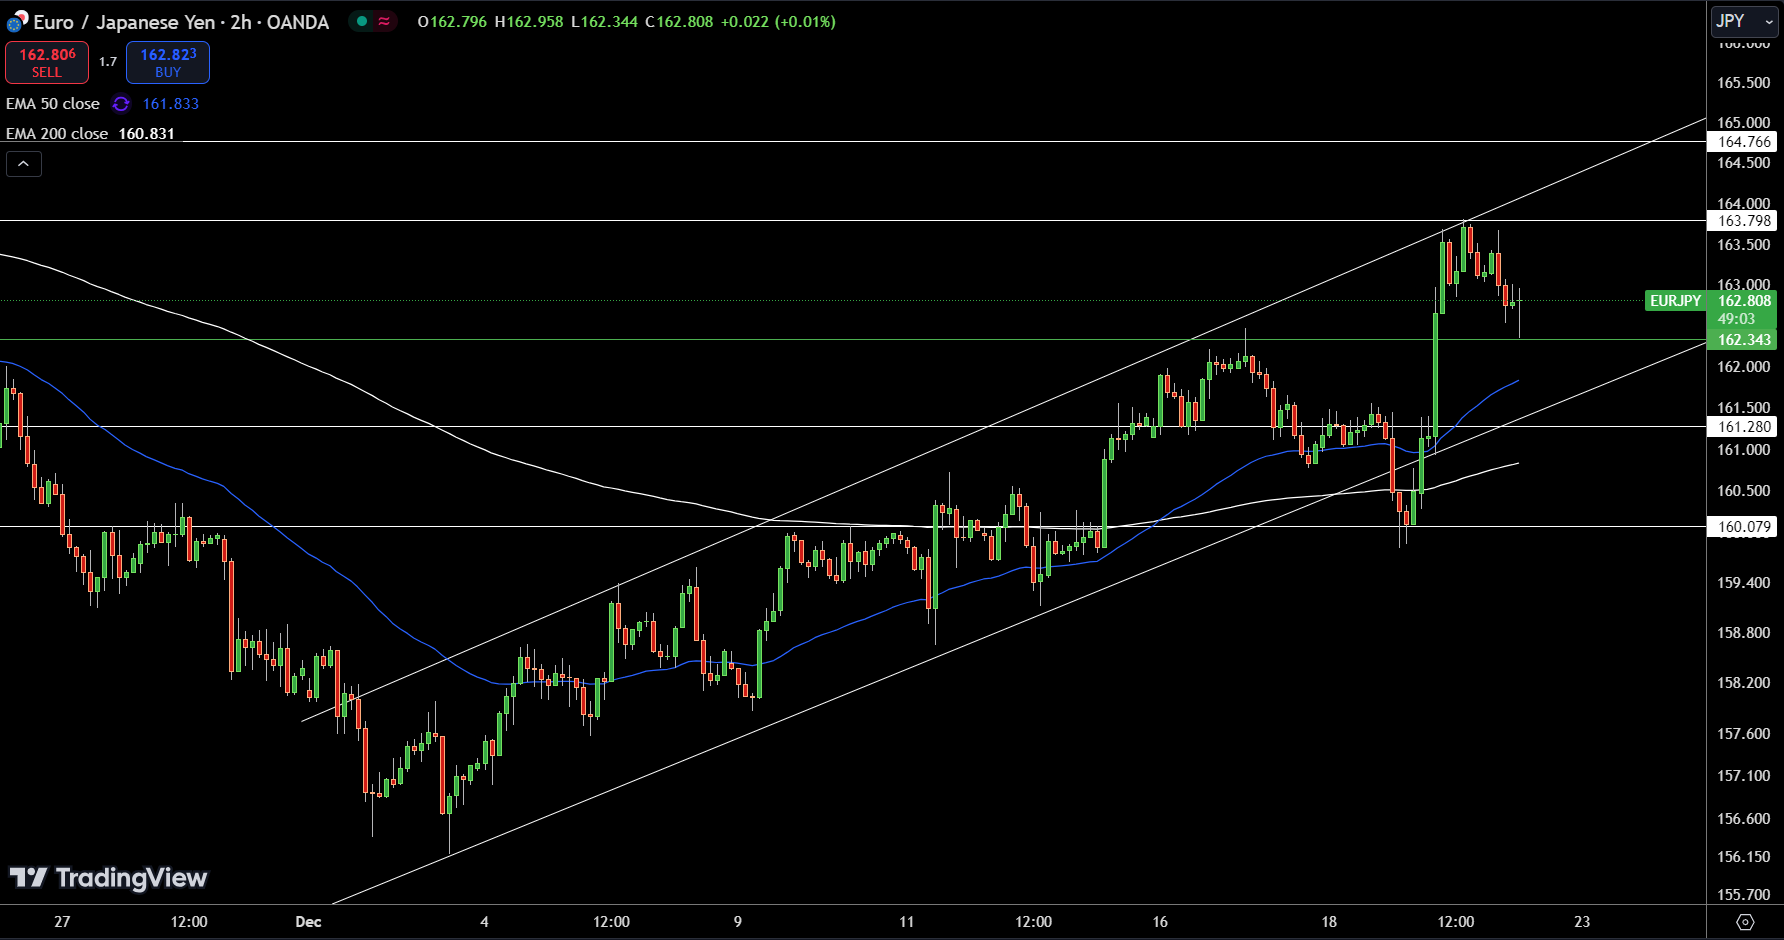Screen dimensions: 1784x940
Task: Click the green EURJPY price tag
Action: click(x=1675, y=301)
